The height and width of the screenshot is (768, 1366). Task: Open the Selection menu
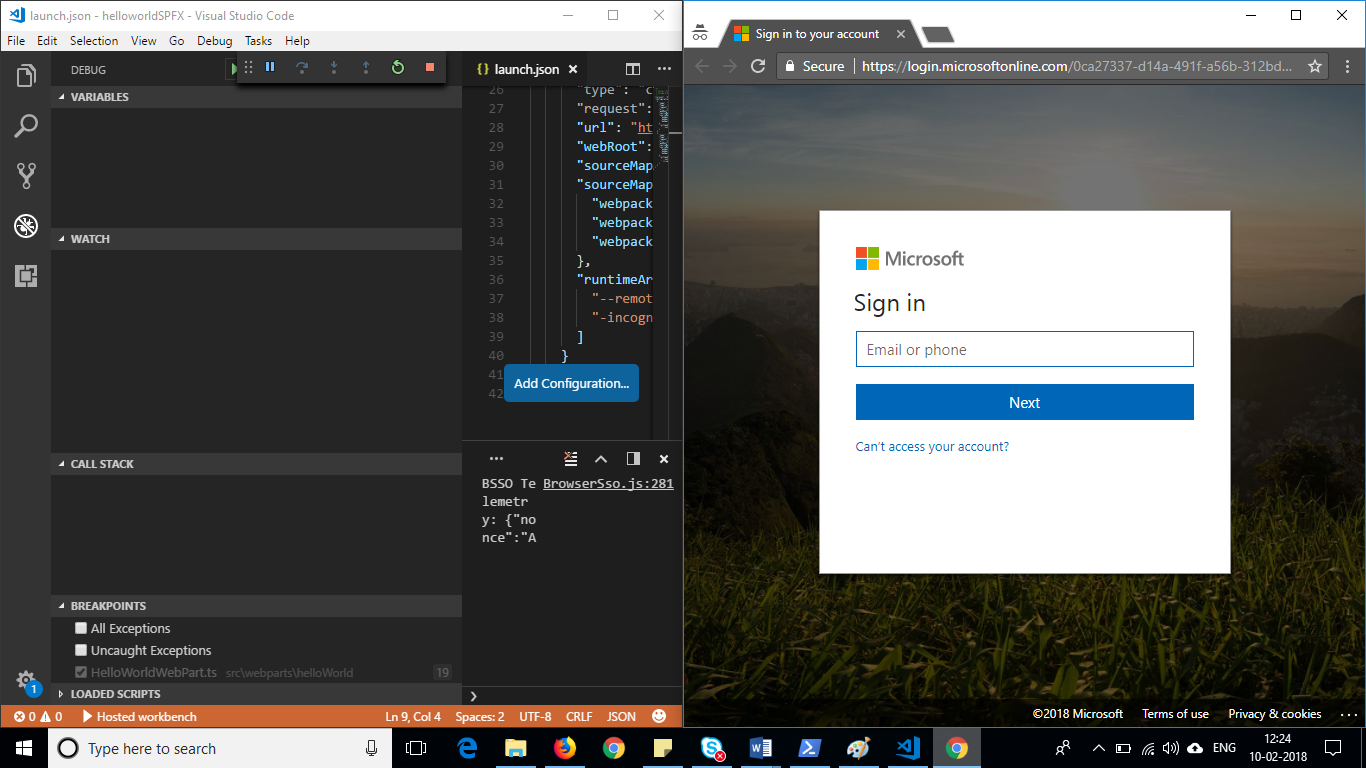94,41
